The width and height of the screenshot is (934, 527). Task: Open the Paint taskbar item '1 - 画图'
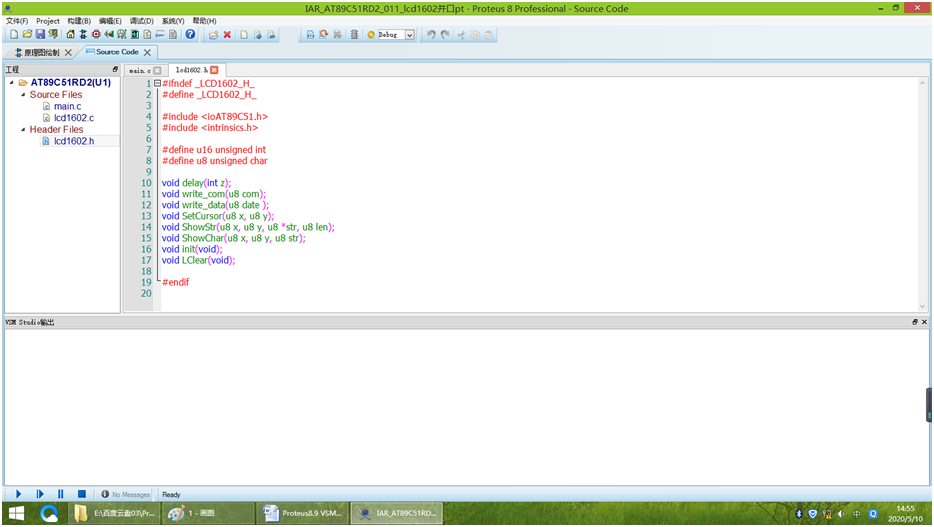[x=207, y=513]
